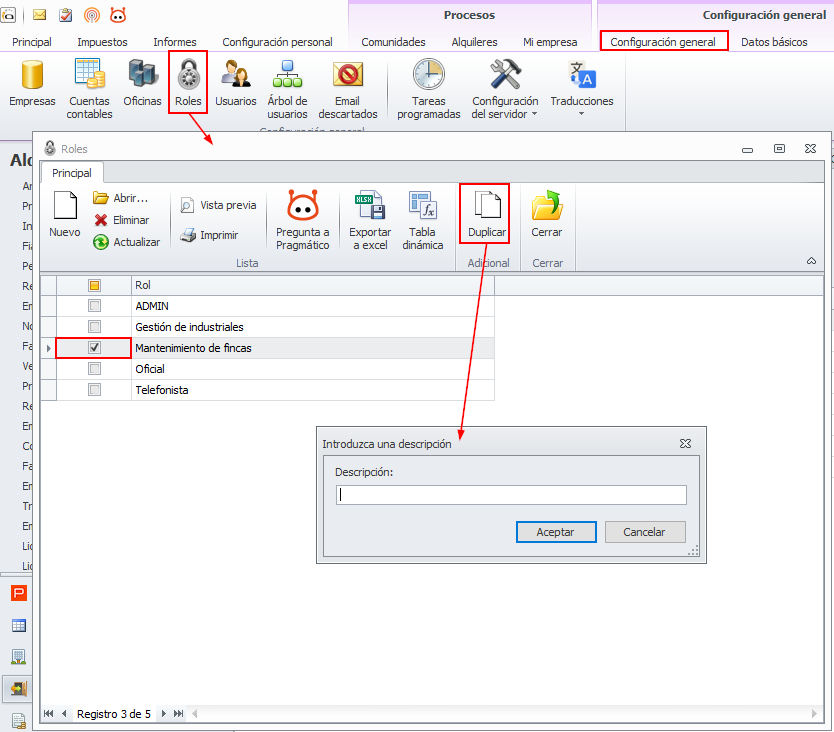
Task: Open the Configuración personal tab
Action: [x=277, y=42]
